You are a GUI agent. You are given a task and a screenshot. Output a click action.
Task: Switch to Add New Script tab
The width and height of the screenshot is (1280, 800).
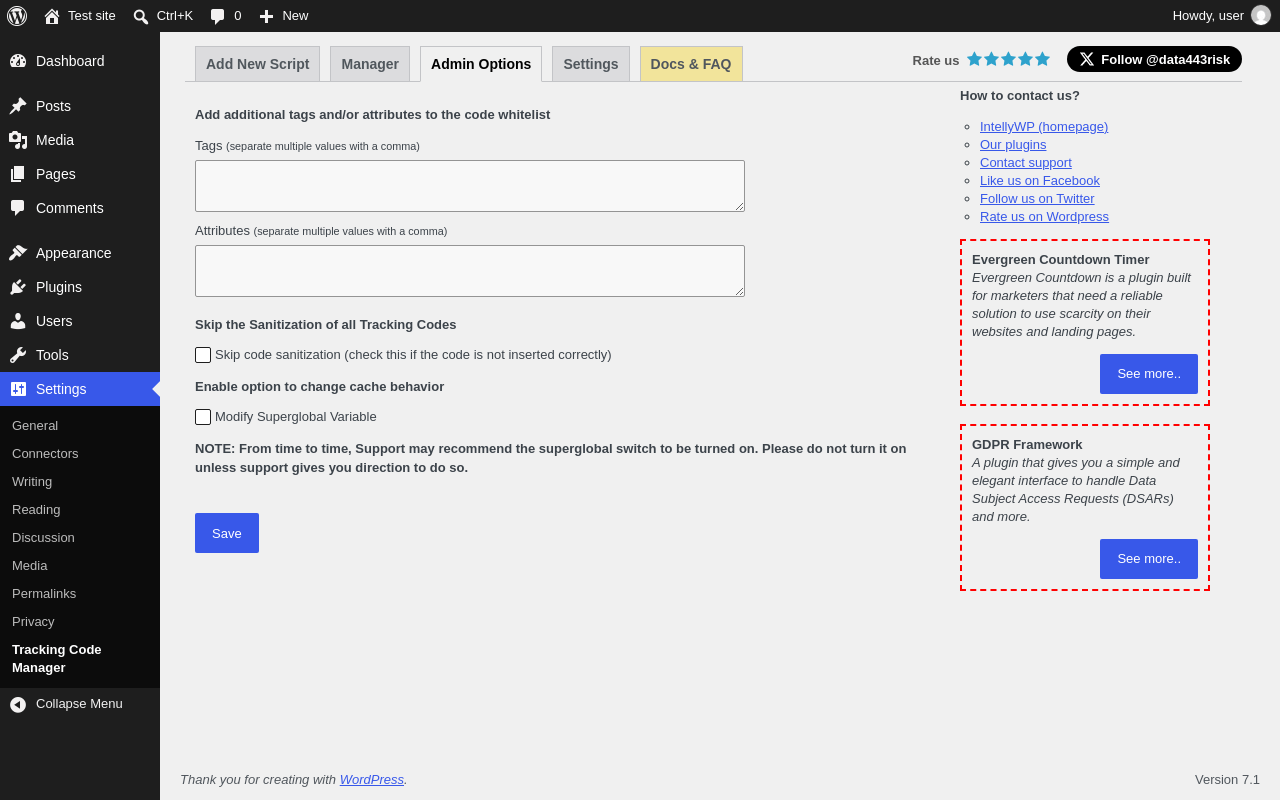pyautogui.click(x=258, y=64)
